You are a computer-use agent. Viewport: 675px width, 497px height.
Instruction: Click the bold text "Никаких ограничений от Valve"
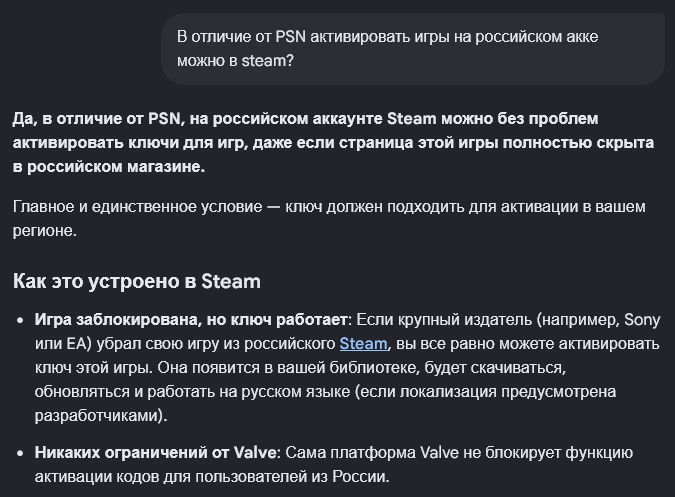(155, 453)
